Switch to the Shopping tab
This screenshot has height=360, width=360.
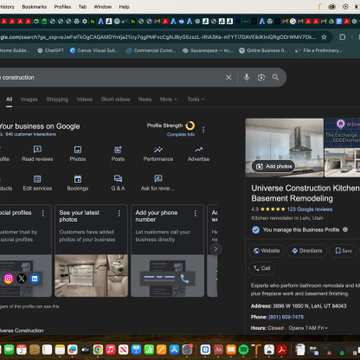57,99
